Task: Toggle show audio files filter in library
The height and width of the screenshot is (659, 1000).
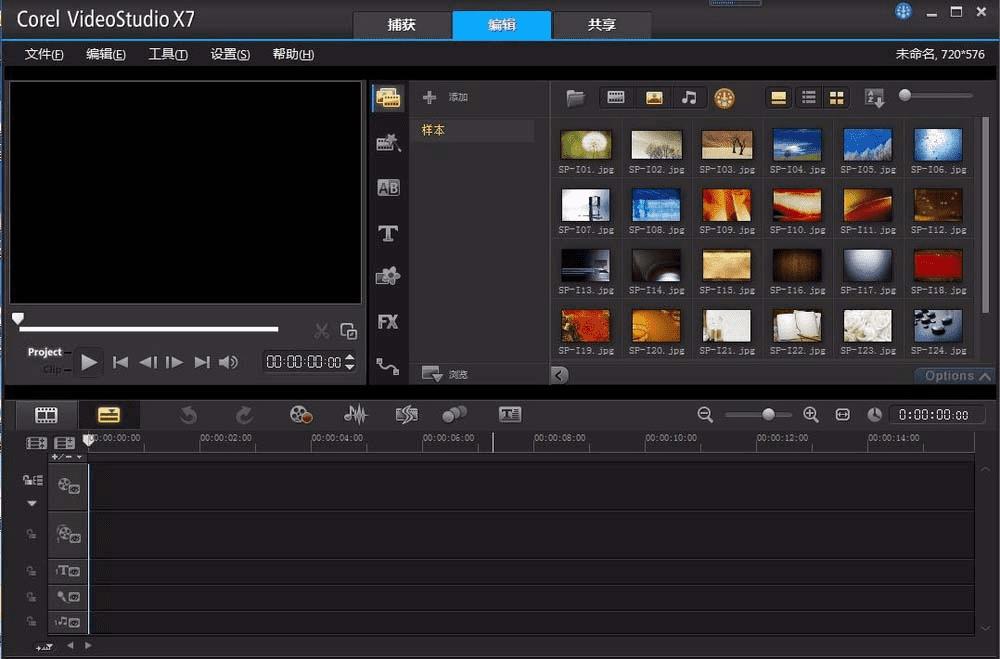Action: click(x=689, y=97)
